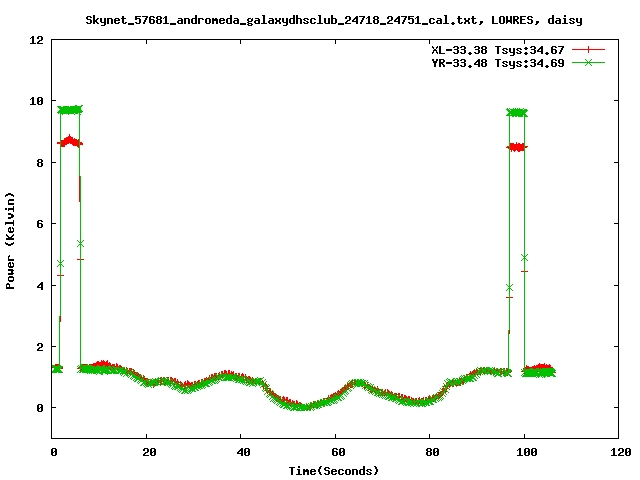Viewport: 640px width, 480px height.
Task: Click y-axis tick label 8
Action: [x=40, y=163]
